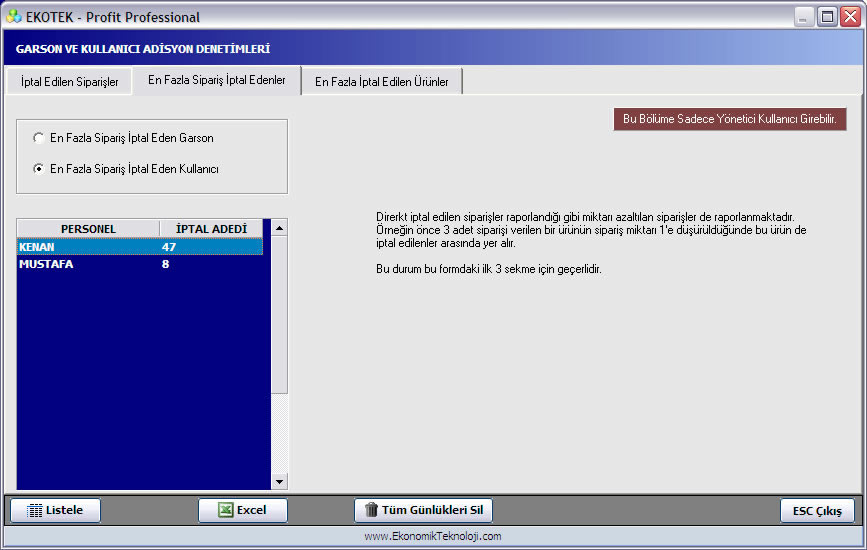Export the list with Excel button
The image size is (867, 550).
pos(243,510)
